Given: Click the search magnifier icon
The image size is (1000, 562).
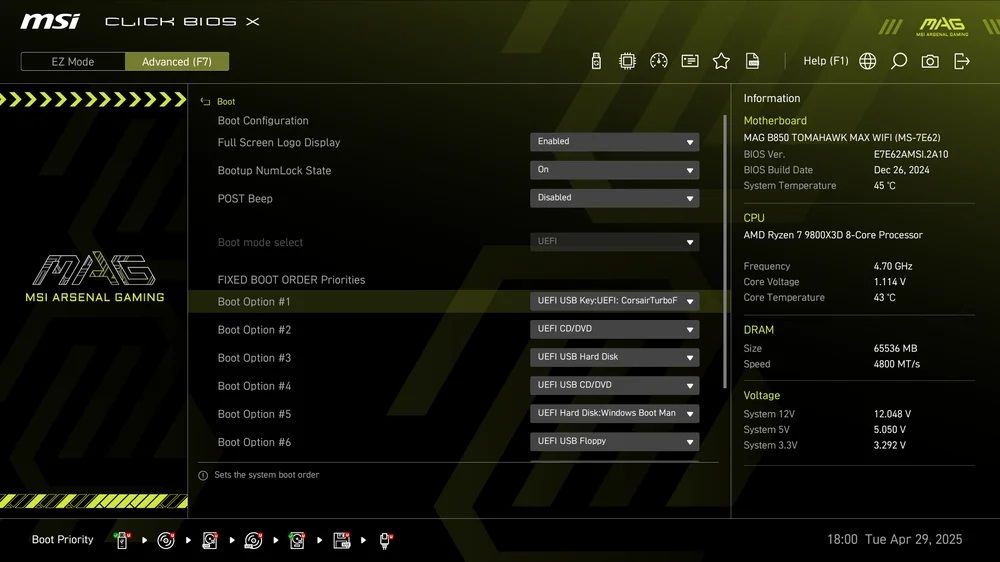Looking at the screenshot, I should [899, 61].
